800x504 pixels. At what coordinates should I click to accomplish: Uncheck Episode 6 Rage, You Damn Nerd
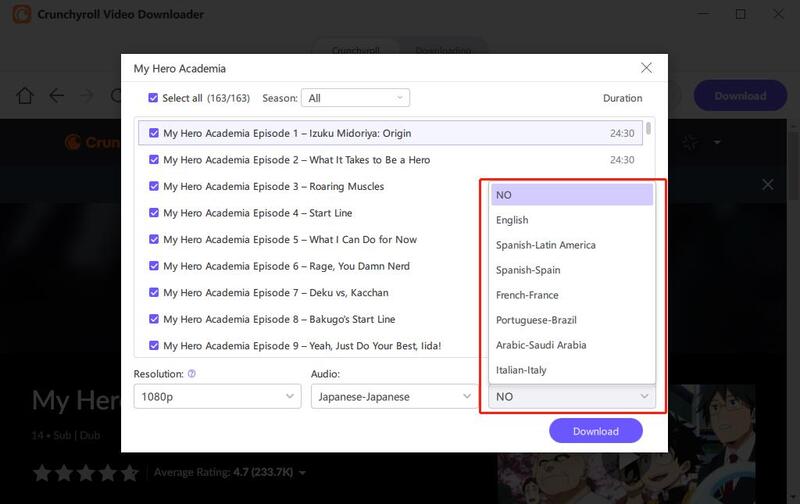pos(154,266)
